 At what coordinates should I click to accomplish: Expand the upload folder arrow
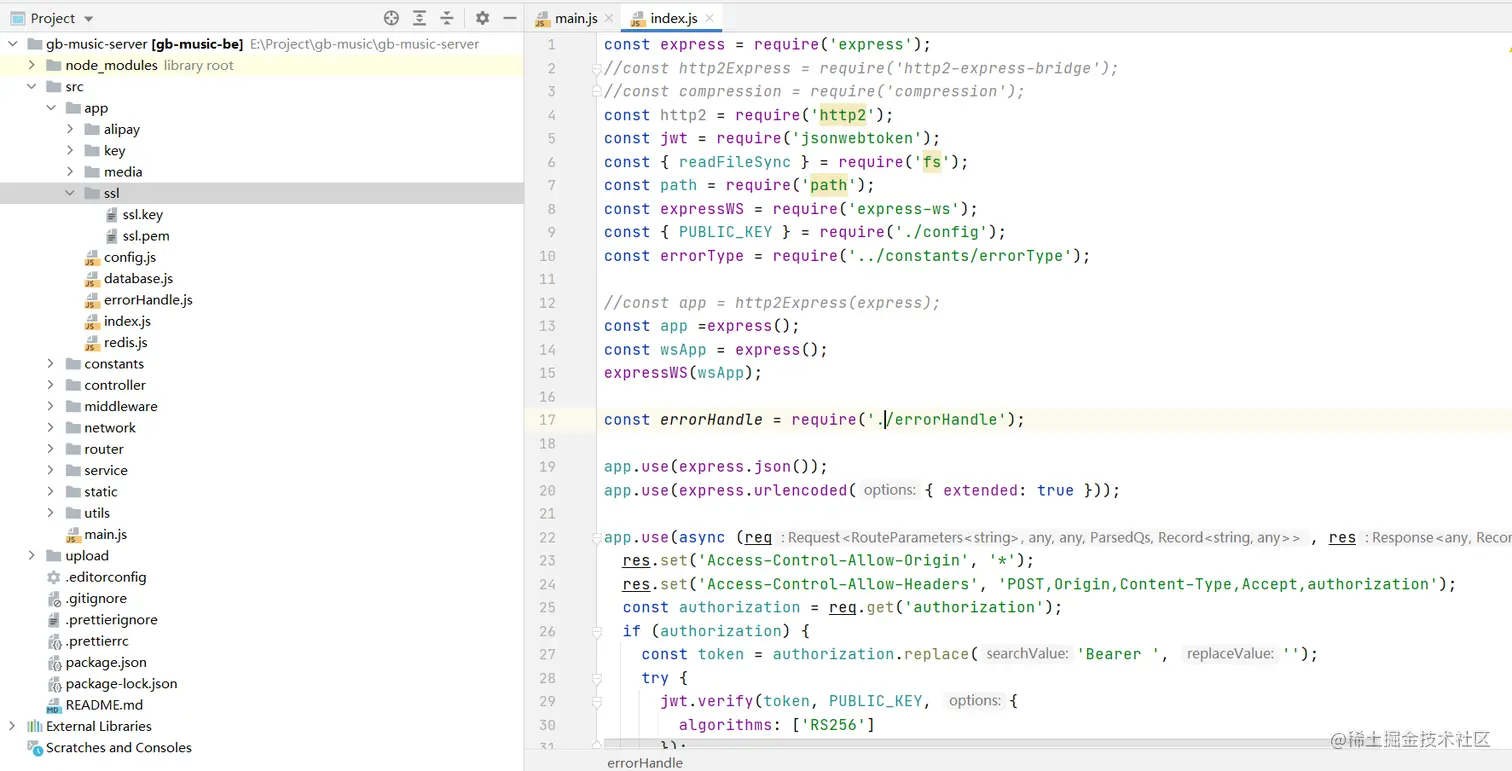pyautogui.click(x=32, y=556)
